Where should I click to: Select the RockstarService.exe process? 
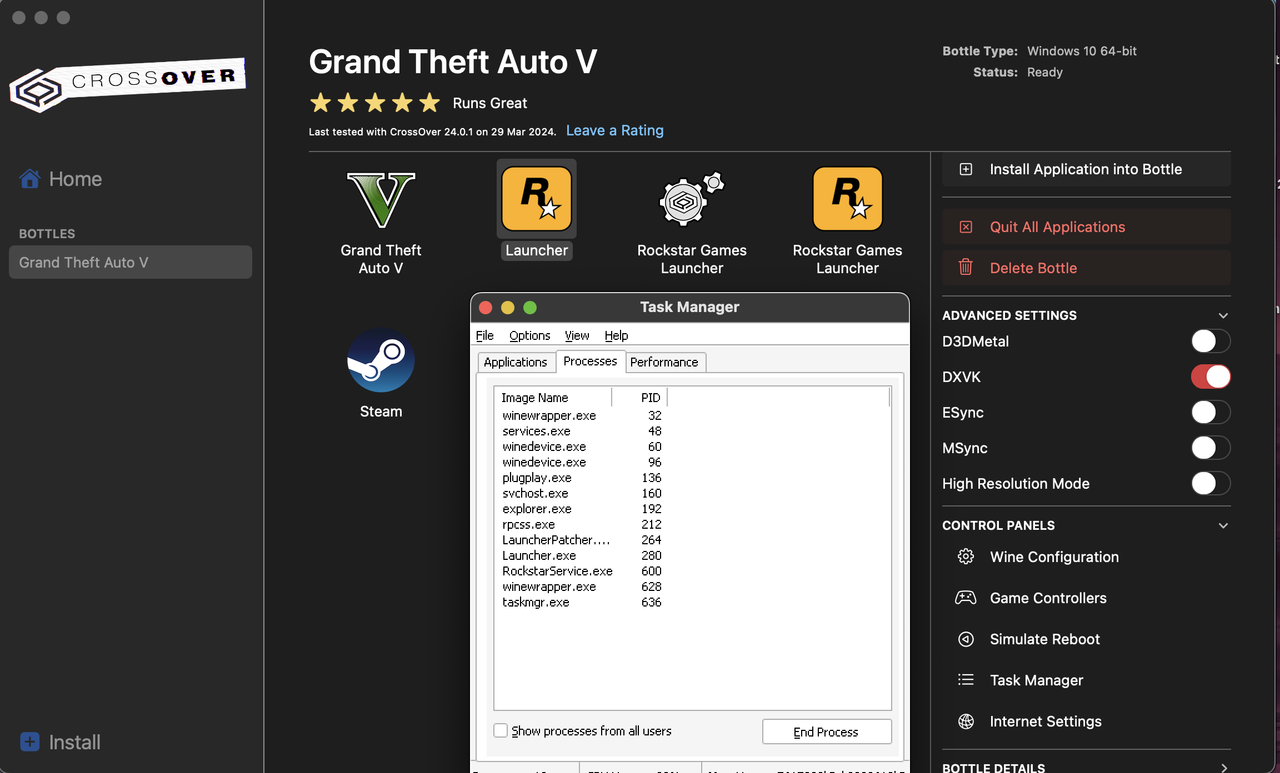point(582,571)
